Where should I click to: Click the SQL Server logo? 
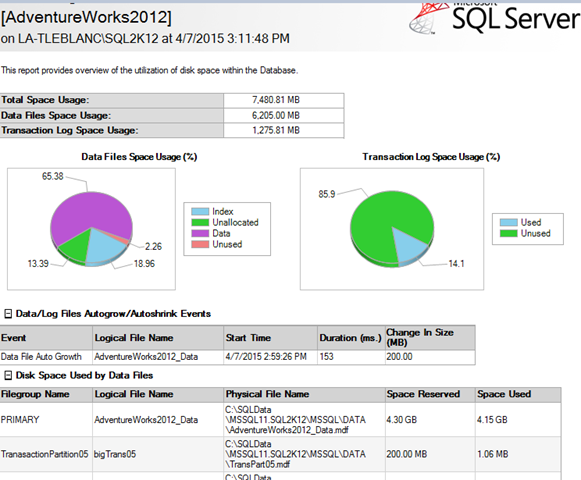tap(495, 18)
